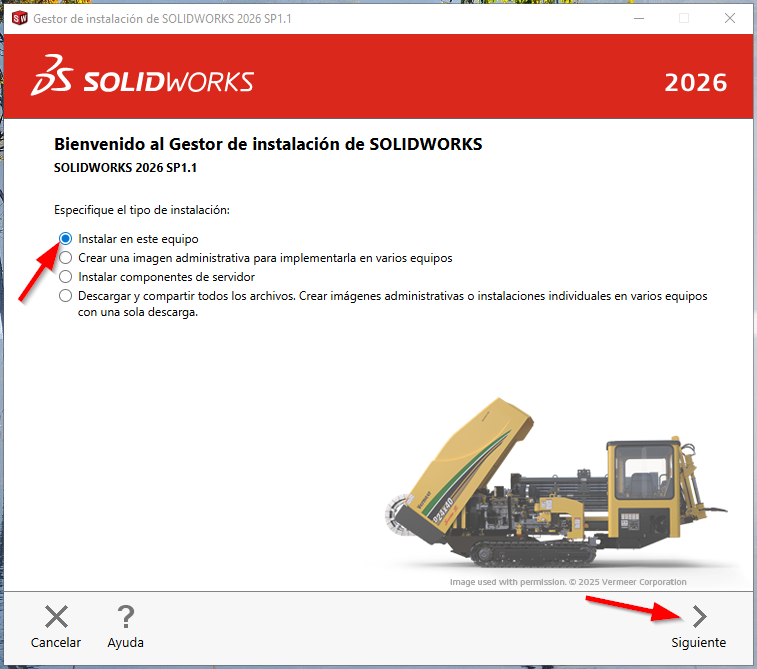
Task: Click the drilling machine image
Action: pos(556,483)
